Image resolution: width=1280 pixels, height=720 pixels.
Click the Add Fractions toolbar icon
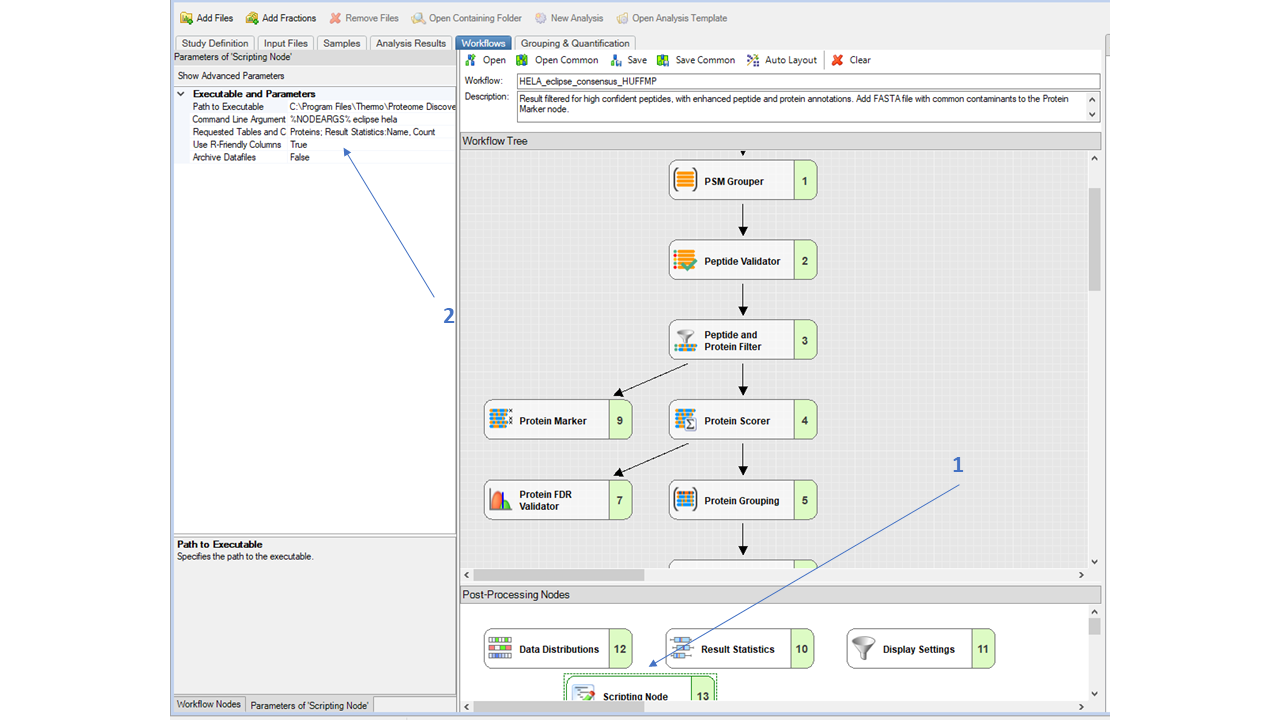[x=253, y=17]
